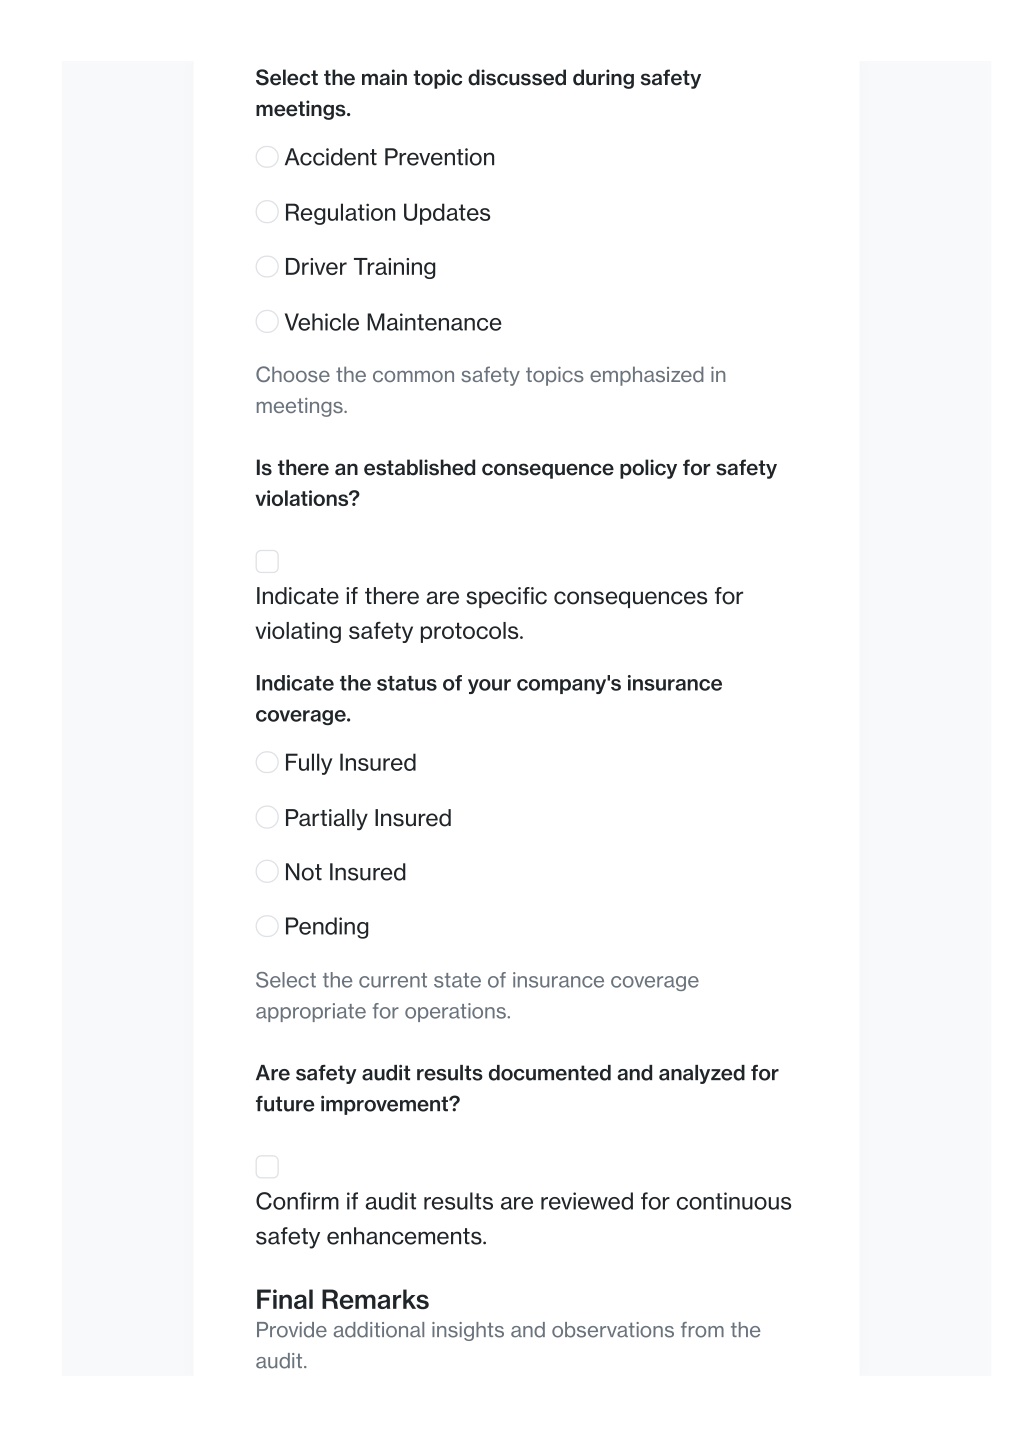The height and width of the screenshot is (1449, 1024).
Task: Click the 'Provide additional insights and observations' text
Action: (508, 1345)
